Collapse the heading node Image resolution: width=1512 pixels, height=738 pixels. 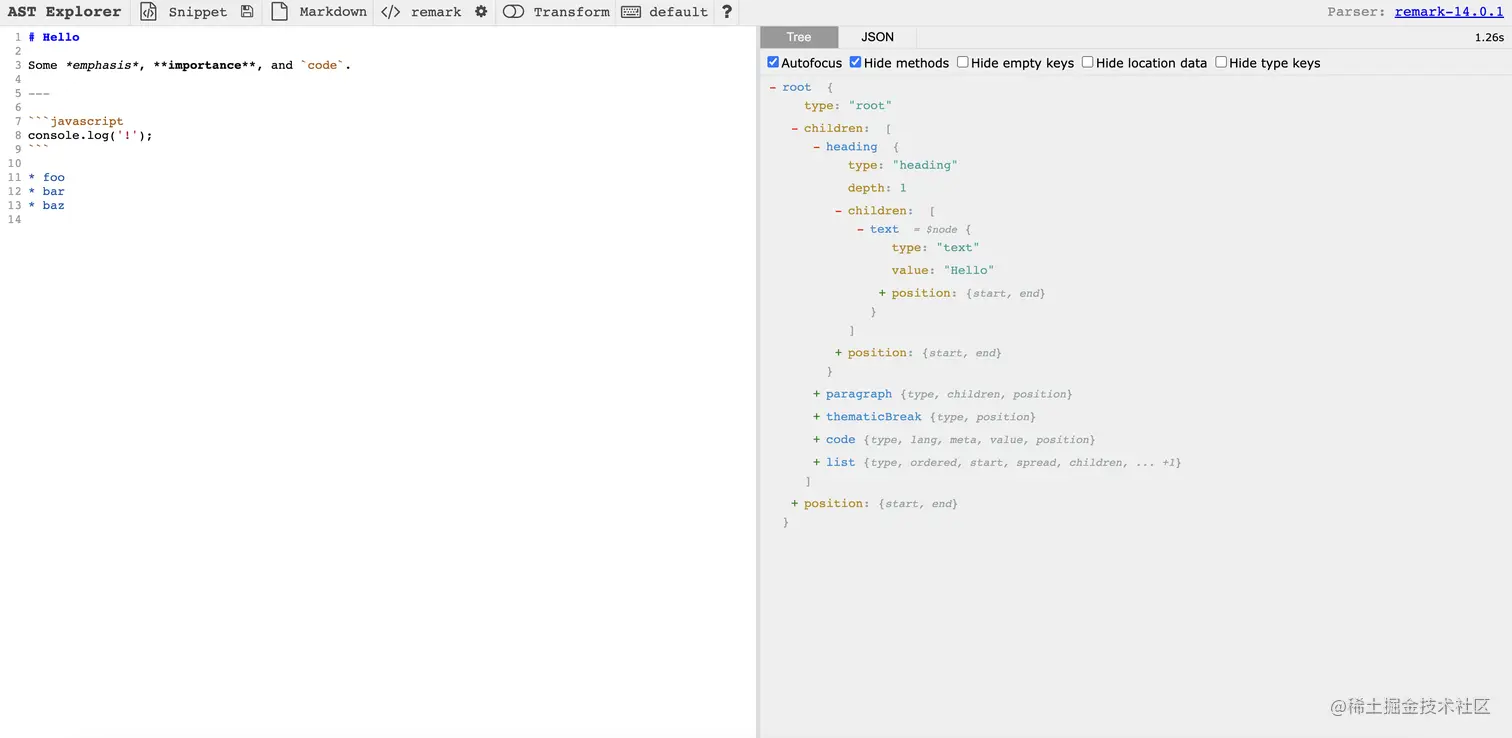coord(817,147)
